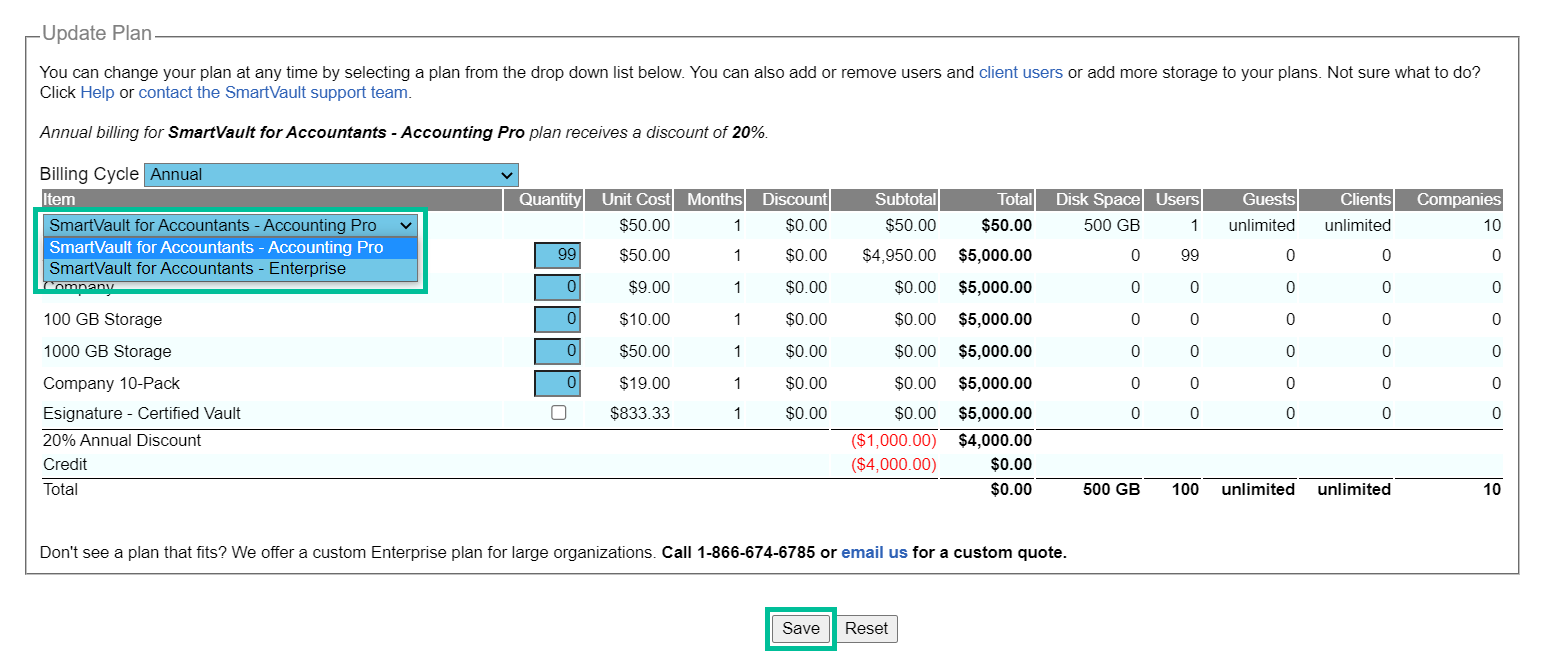Choose SmartVault for Accountants - Enterprise option
Image resolution: width=1541 pixels, height=660 pixels.
coord(230,268)
